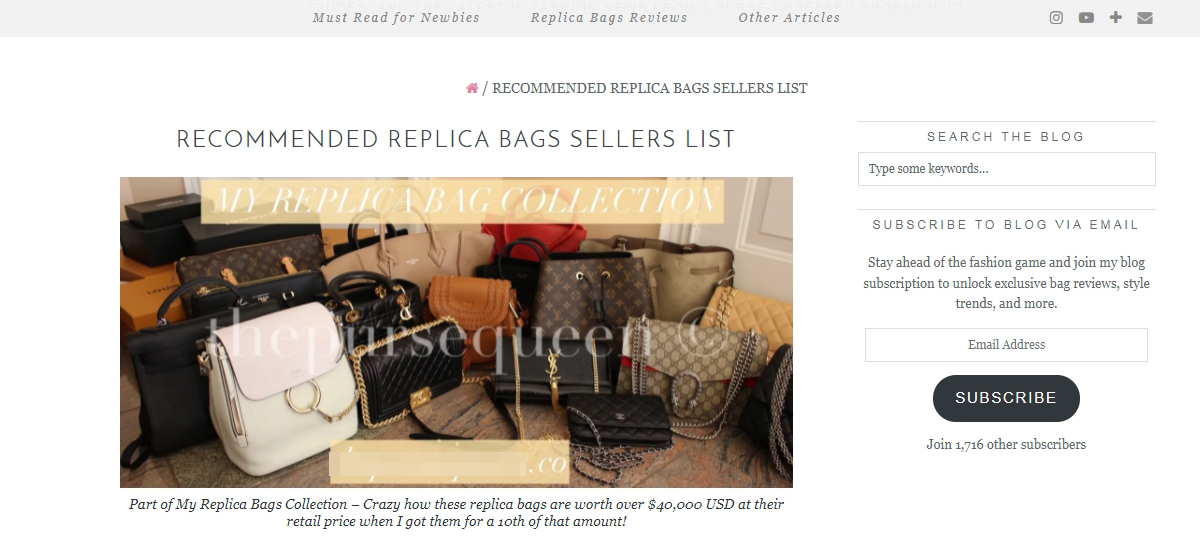Focus the blog search keywords field

point(1006,169)
